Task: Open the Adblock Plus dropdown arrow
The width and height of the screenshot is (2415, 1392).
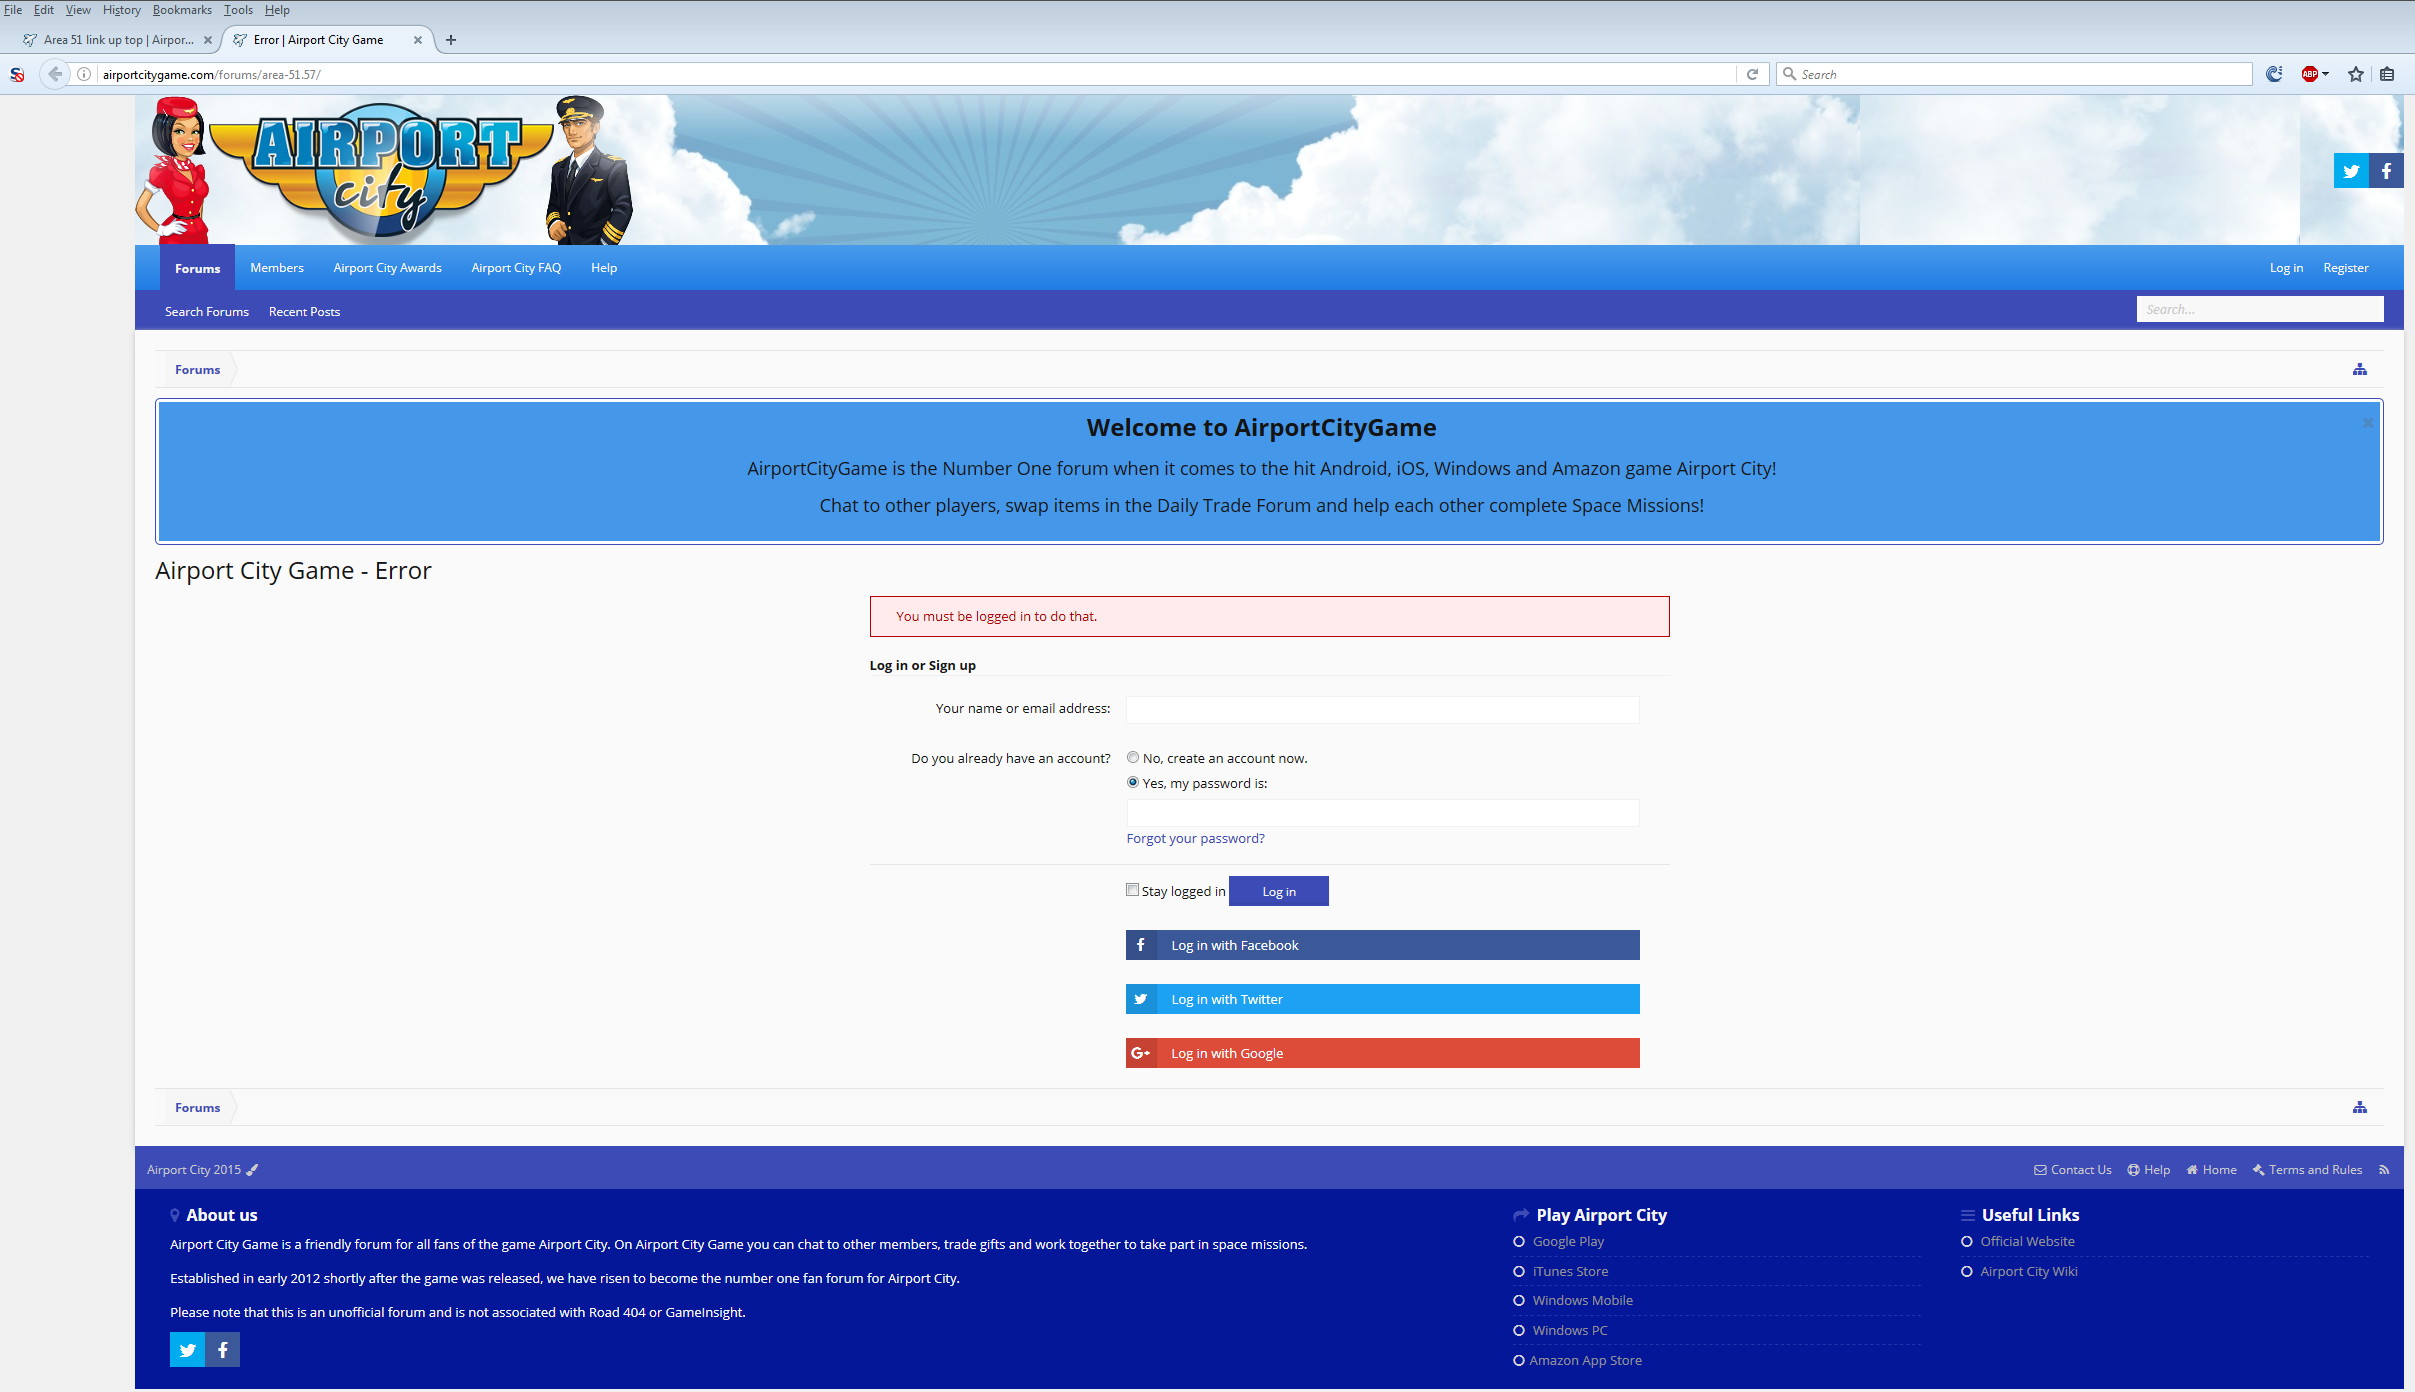Action: pos(2326,74)
